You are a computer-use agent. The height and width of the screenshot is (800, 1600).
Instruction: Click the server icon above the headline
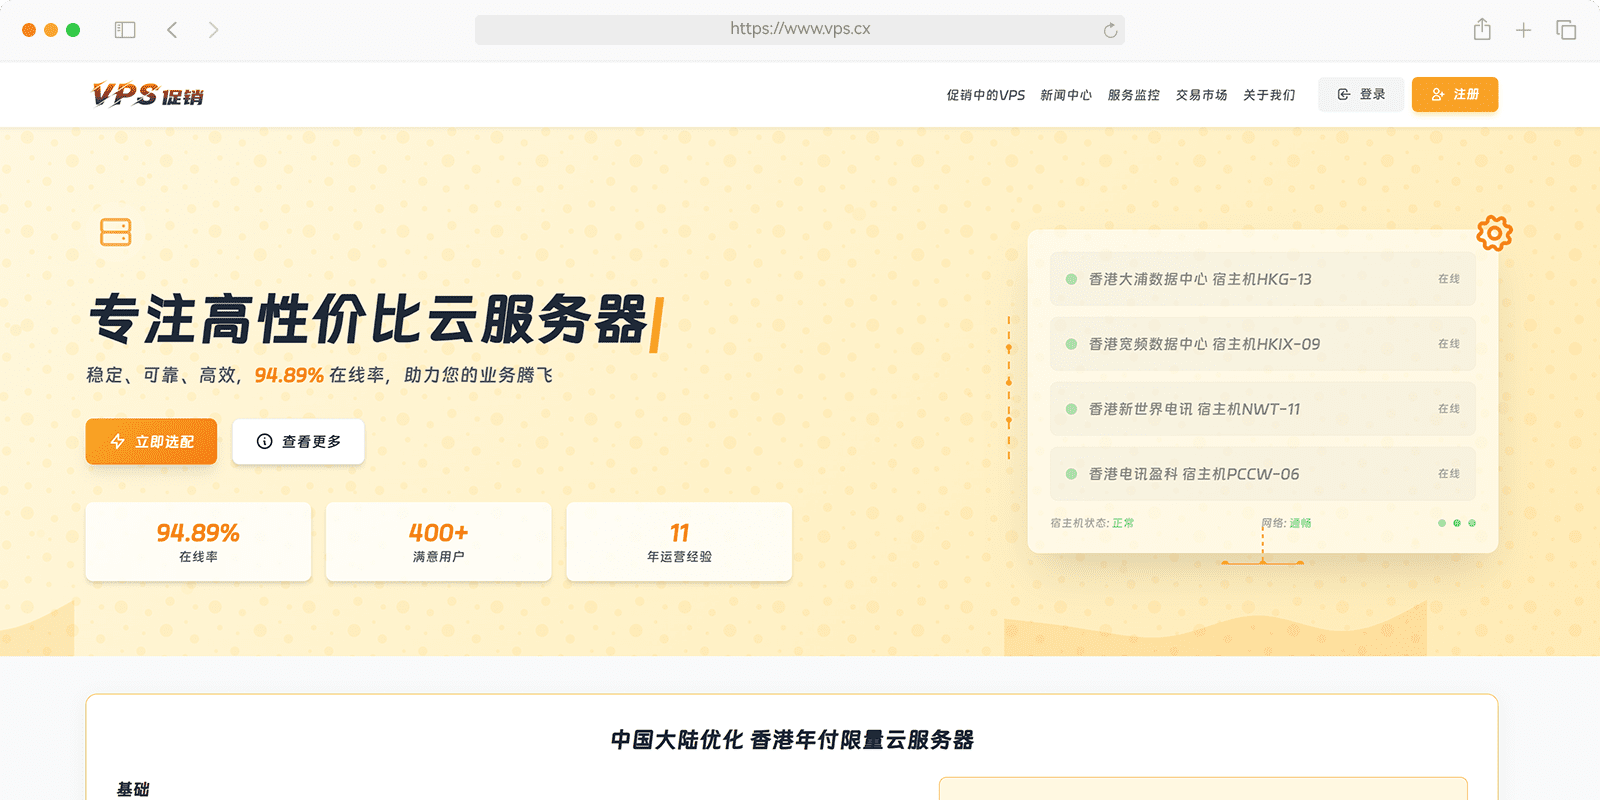click(x=116, y=232)
